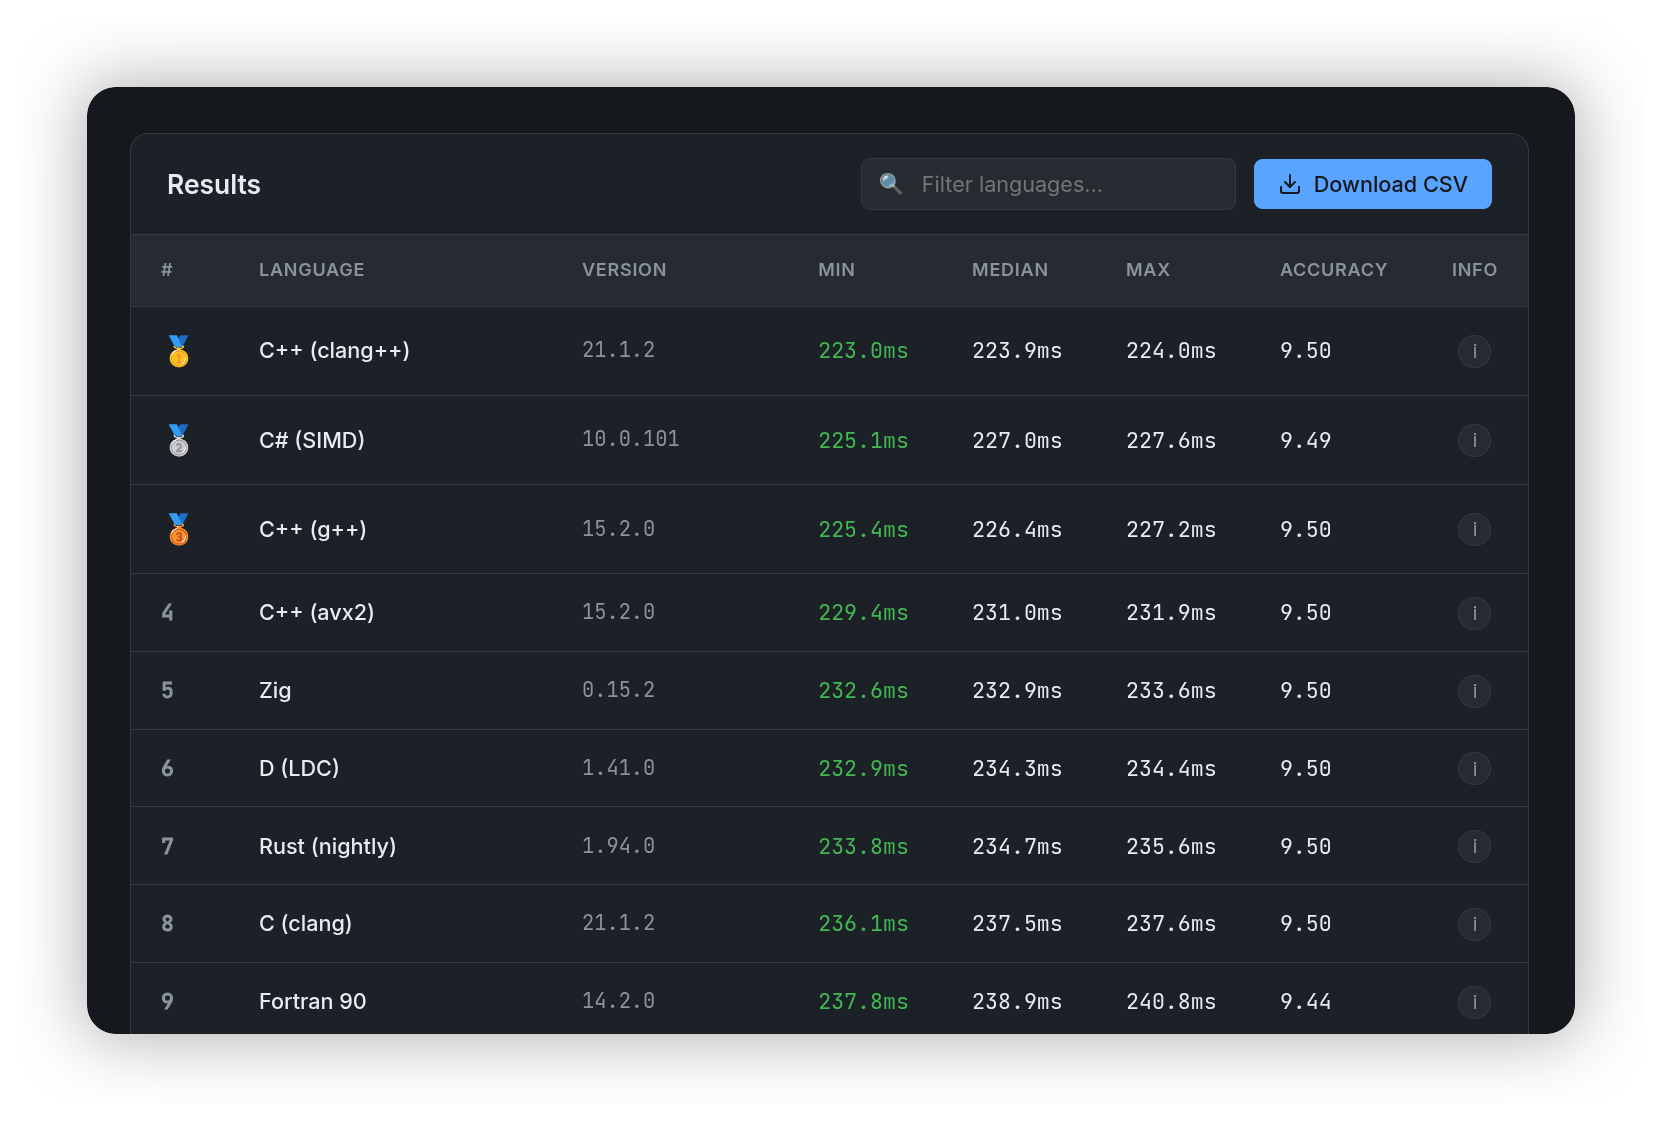
Task: Click the Version column header
Action: (x=624, y=270)
